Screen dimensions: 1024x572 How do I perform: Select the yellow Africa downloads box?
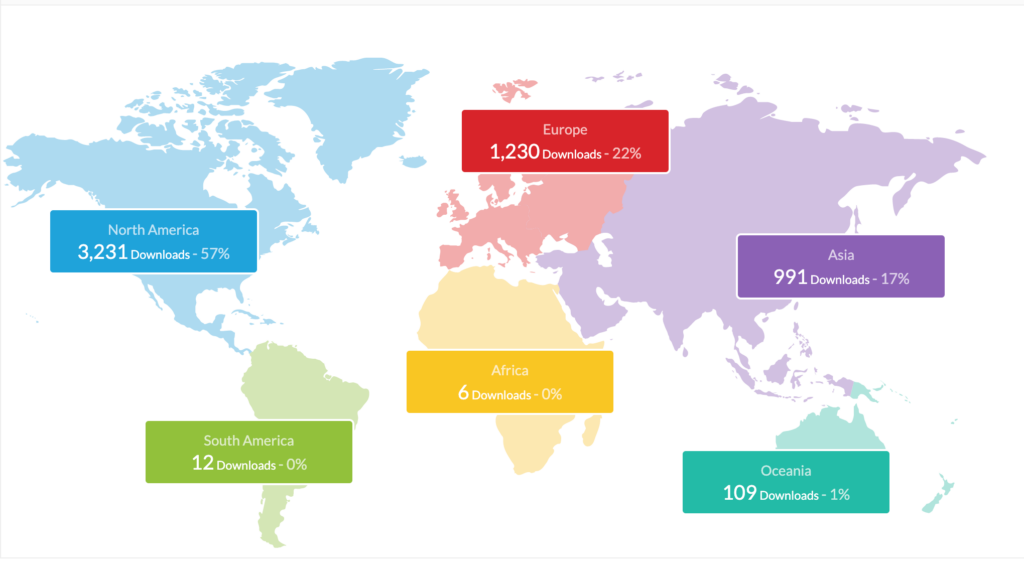(509, 381)
